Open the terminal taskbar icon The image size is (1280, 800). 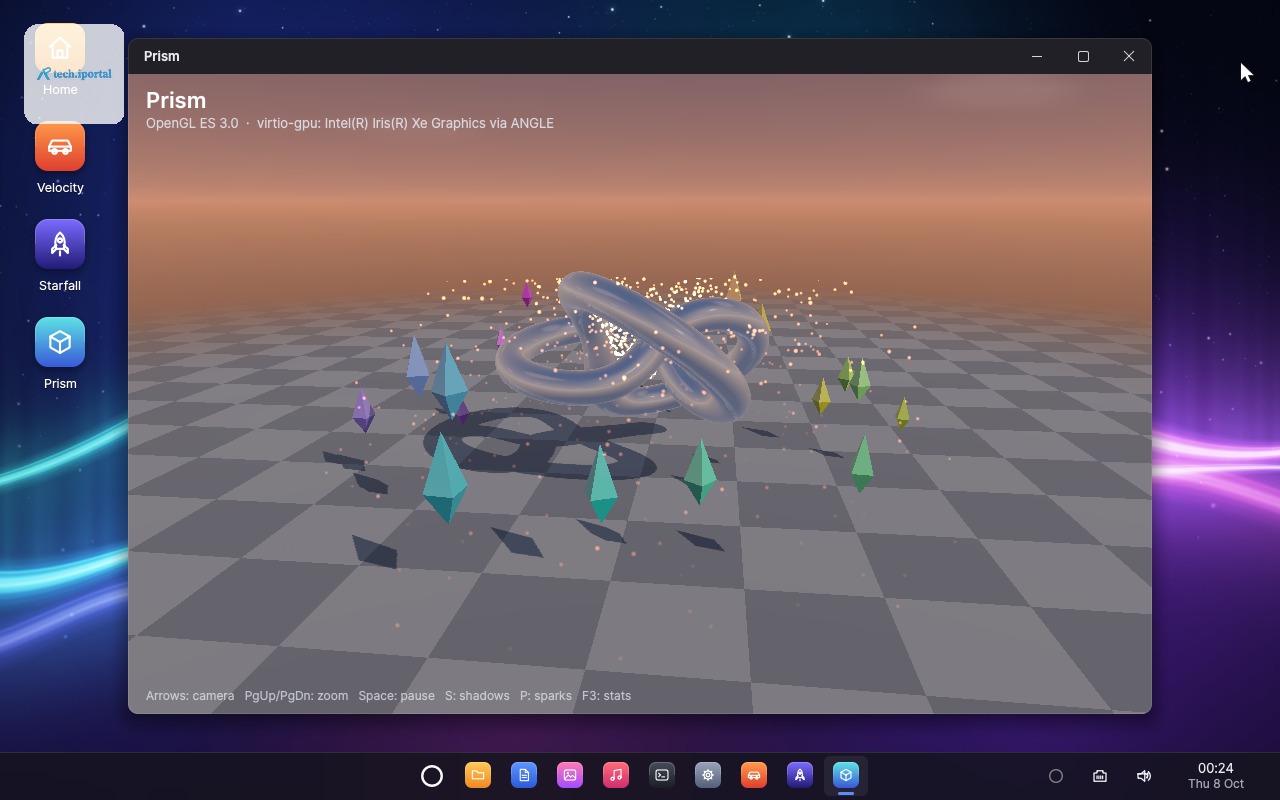click(662, 775)
